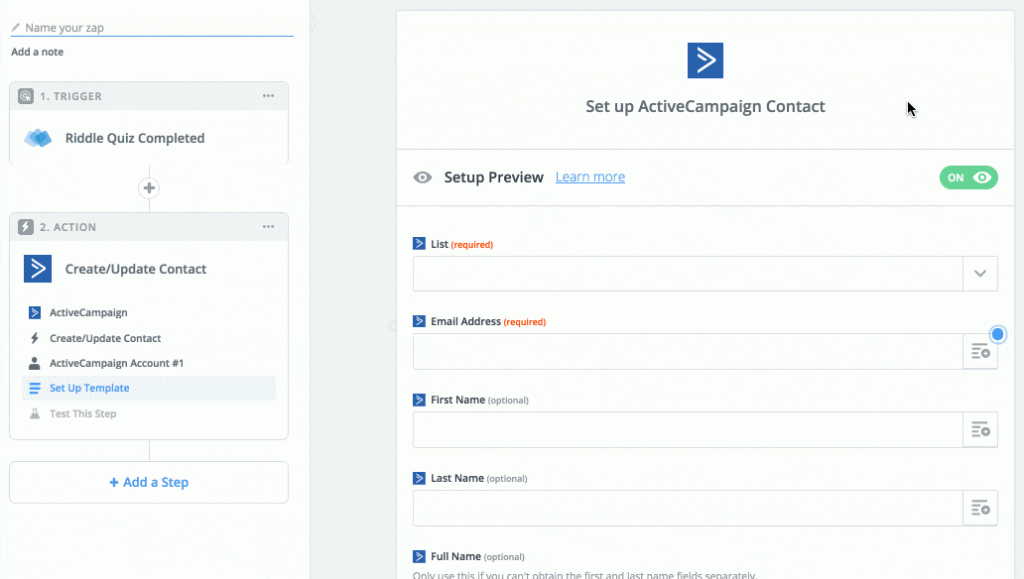The height and width of the screenshot is (579, 1024).
Task: Click the insert-field icon for First Name
Action: coord(980,430)
